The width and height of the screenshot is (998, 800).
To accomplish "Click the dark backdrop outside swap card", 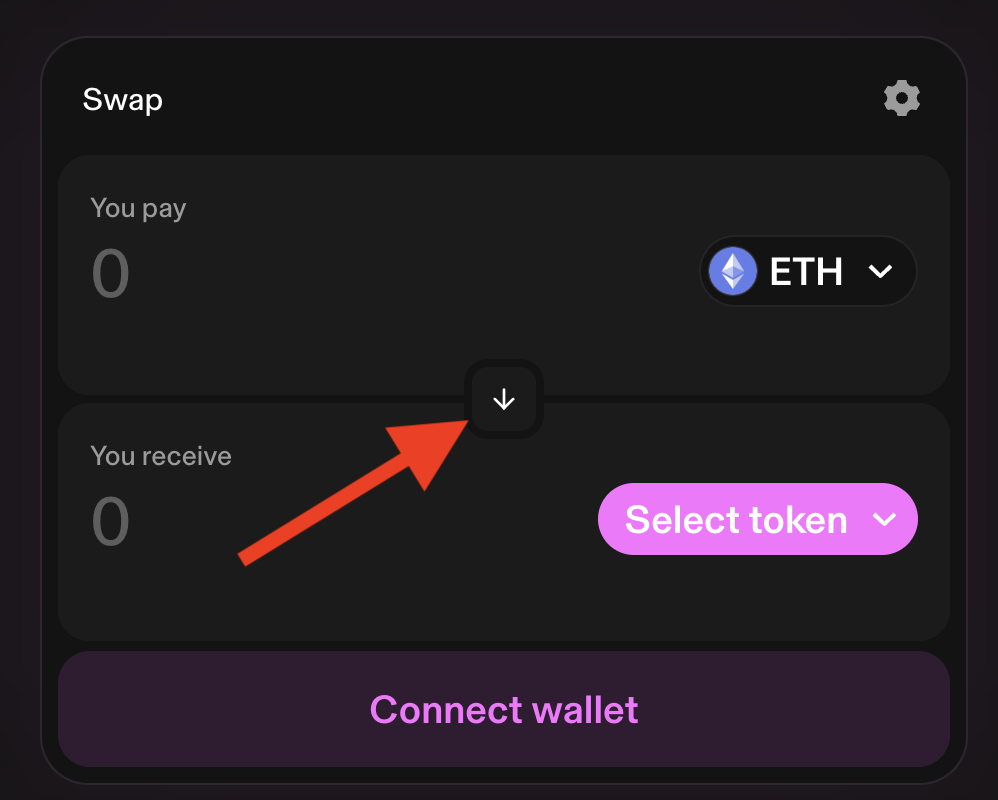I will pos(18,400).
